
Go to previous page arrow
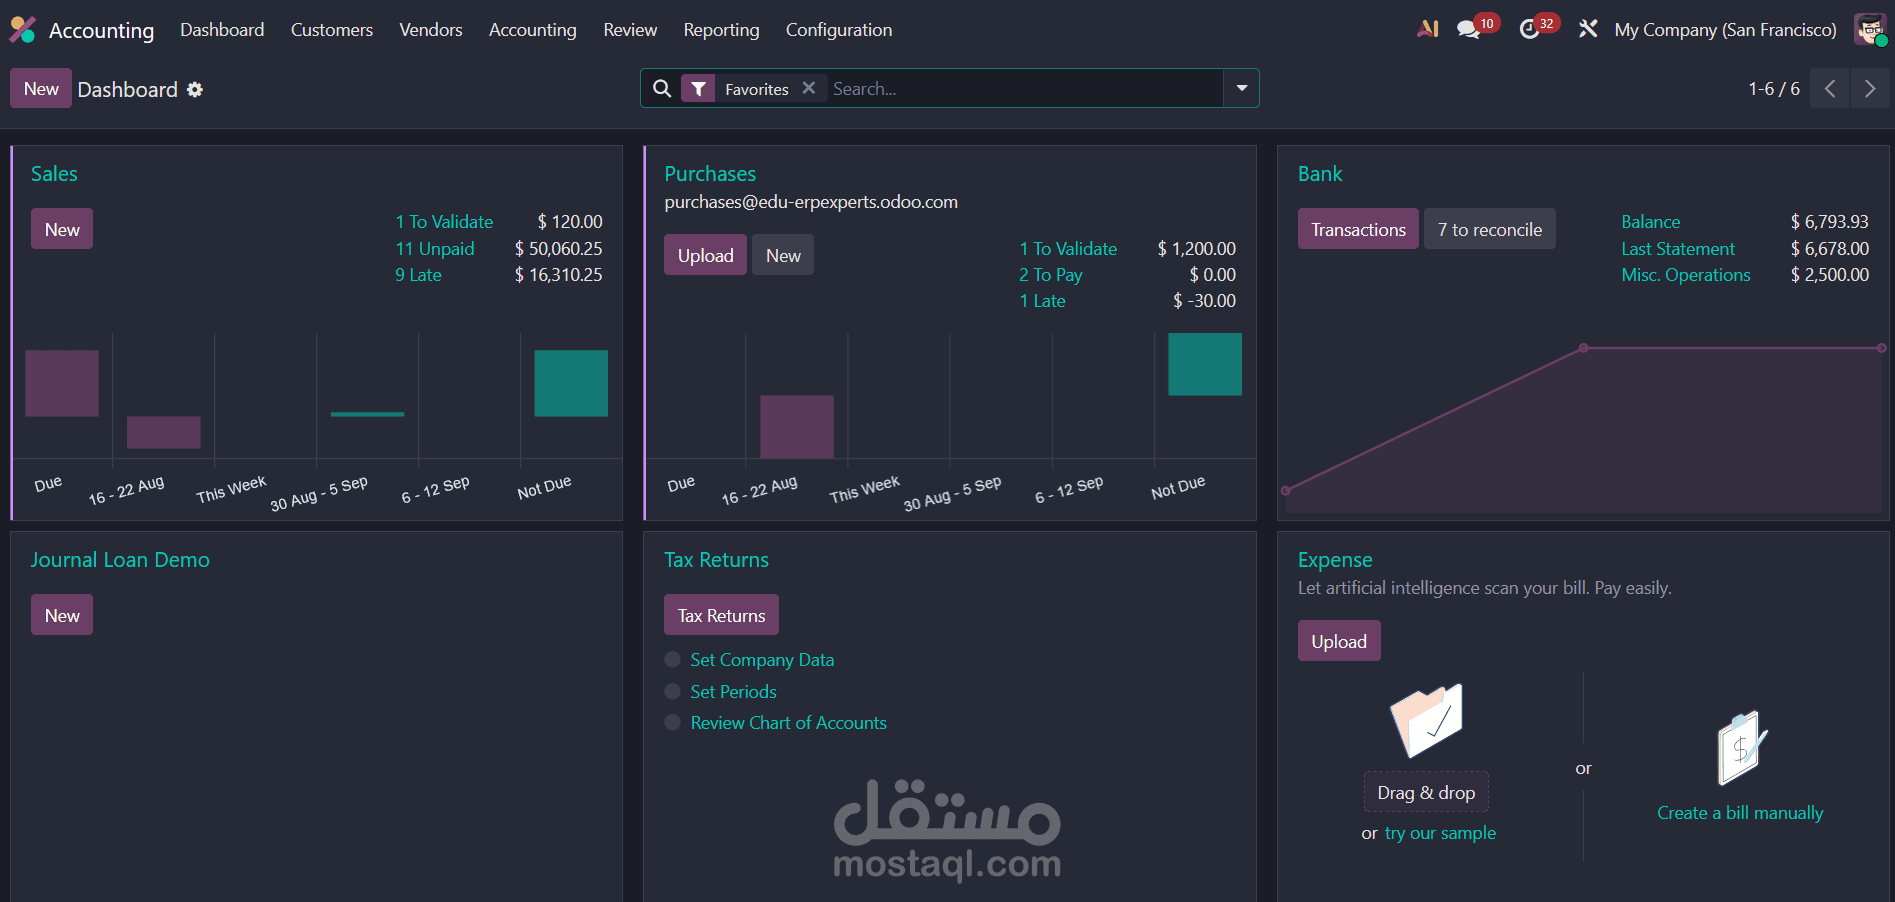coord(1830,88)
